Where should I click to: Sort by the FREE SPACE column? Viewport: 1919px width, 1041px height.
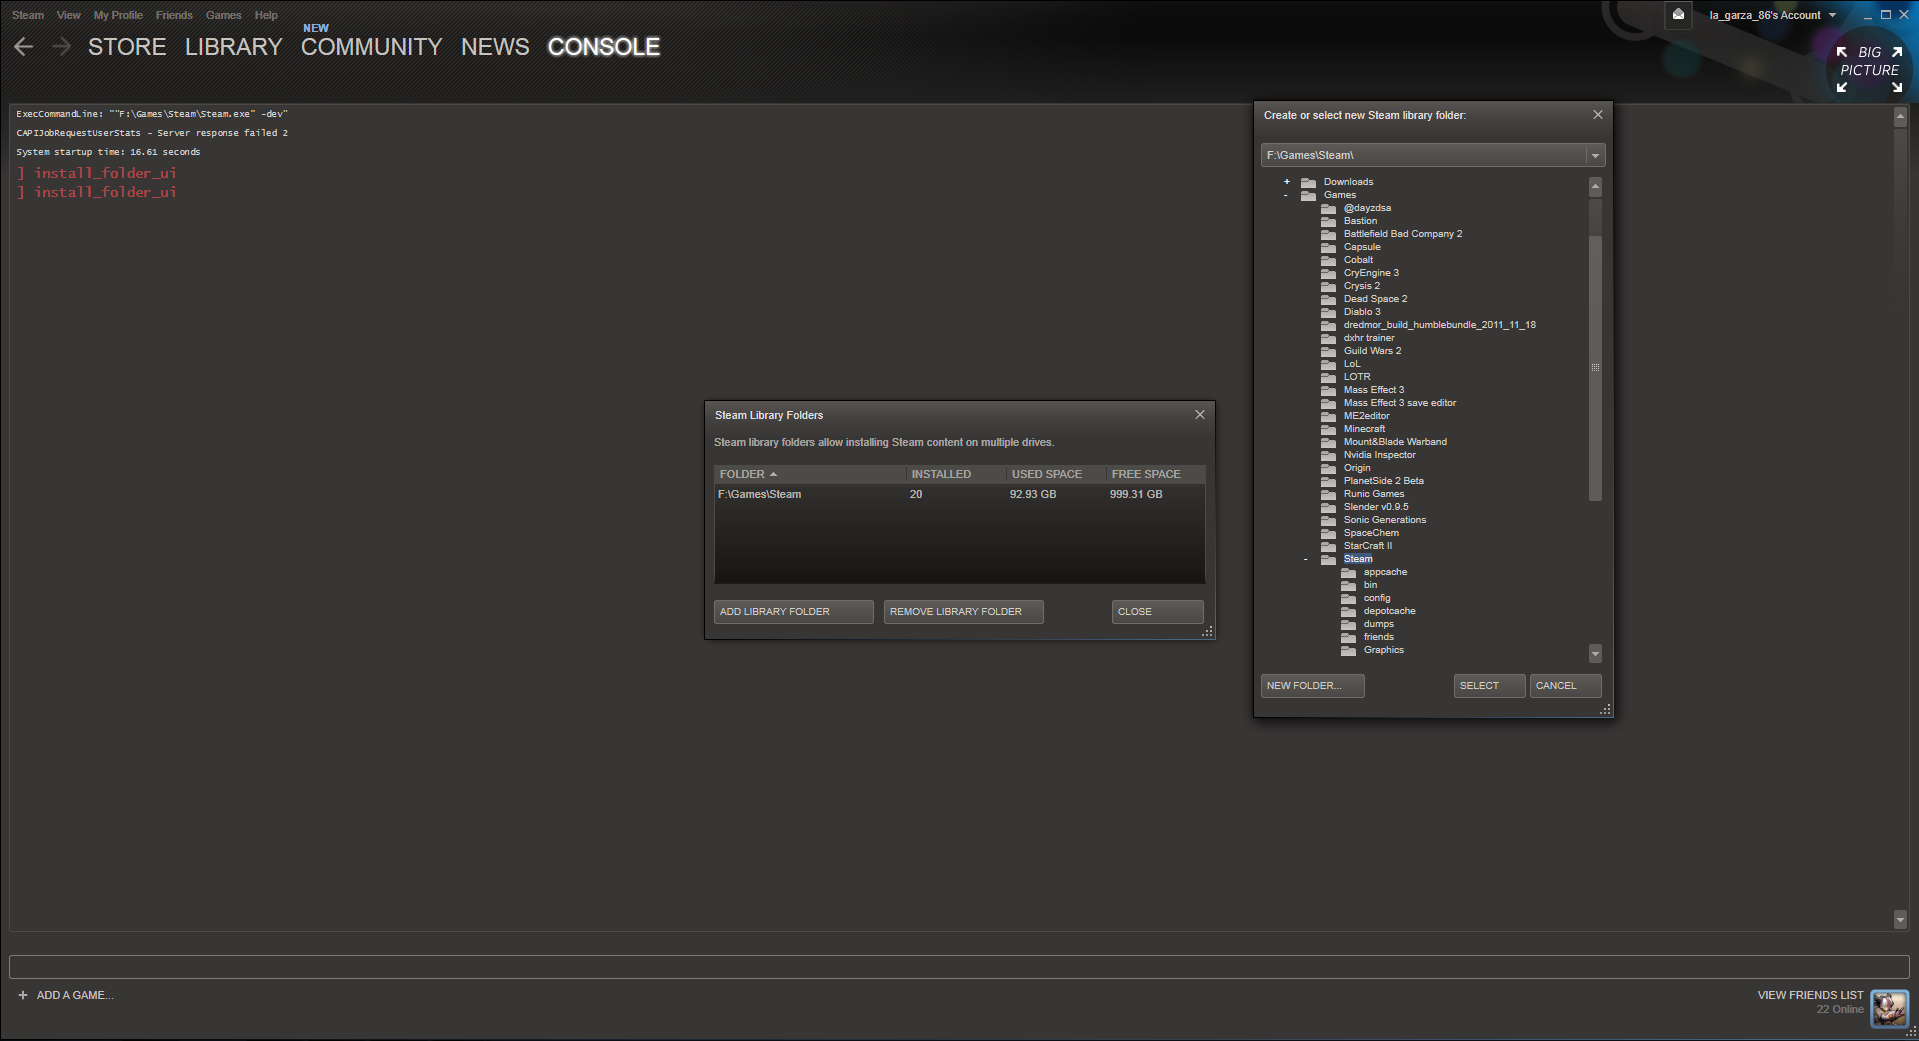[x=1154, y=474]
